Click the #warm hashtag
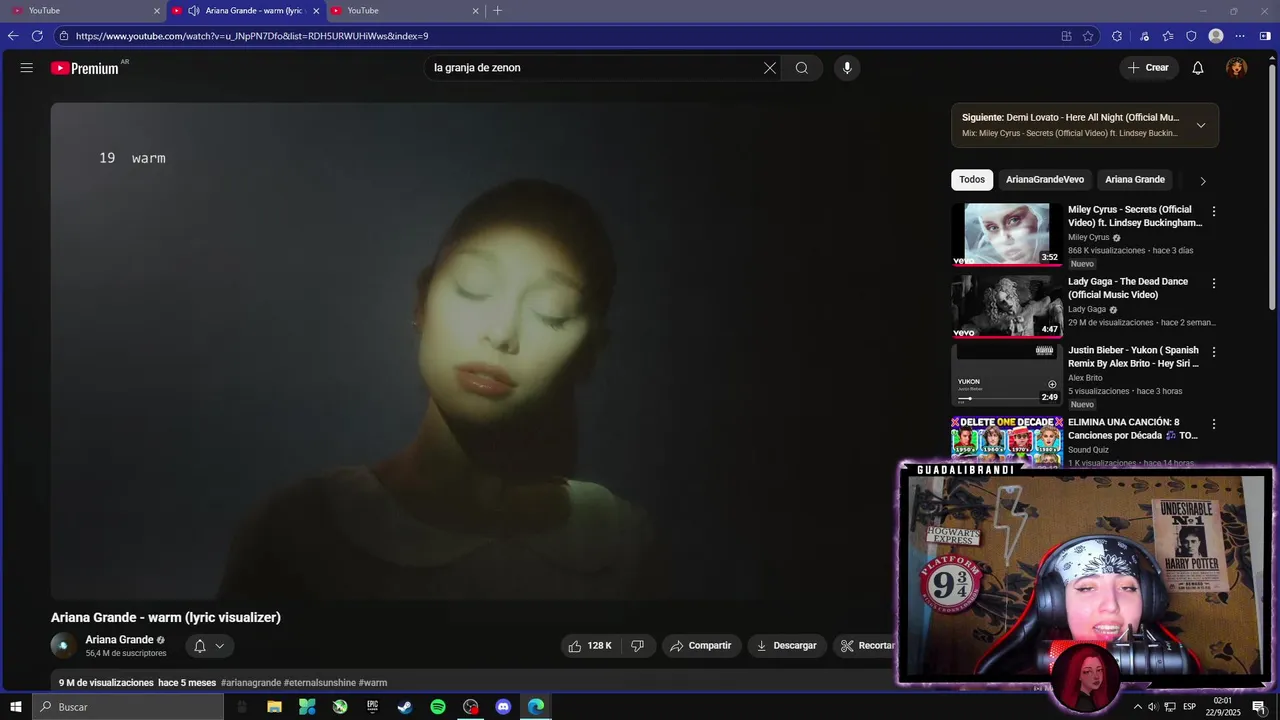Screen dimensions: 1280x720 tap(373, 683)
